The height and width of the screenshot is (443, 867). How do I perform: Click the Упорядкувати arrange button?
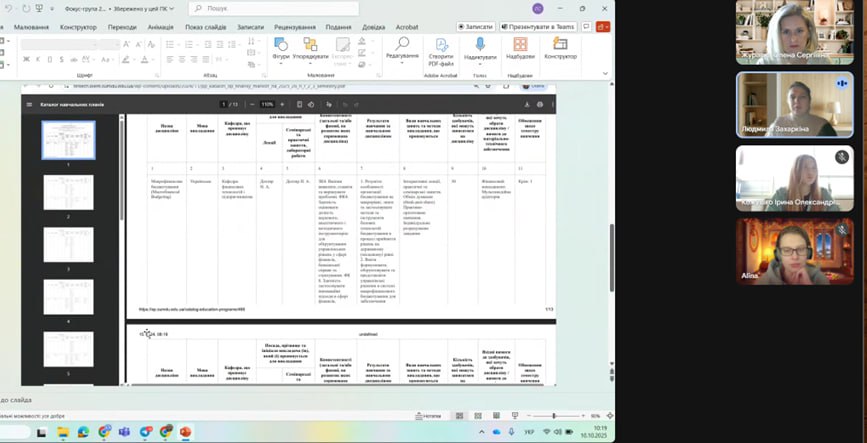tap(310, 48)
